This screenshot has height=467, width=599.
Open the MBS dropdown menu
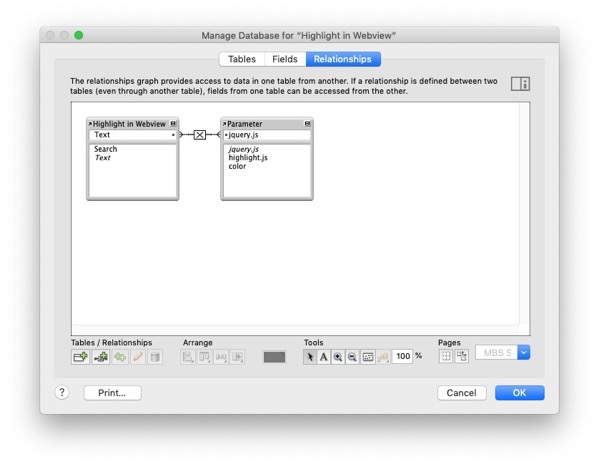coord(524,352)
